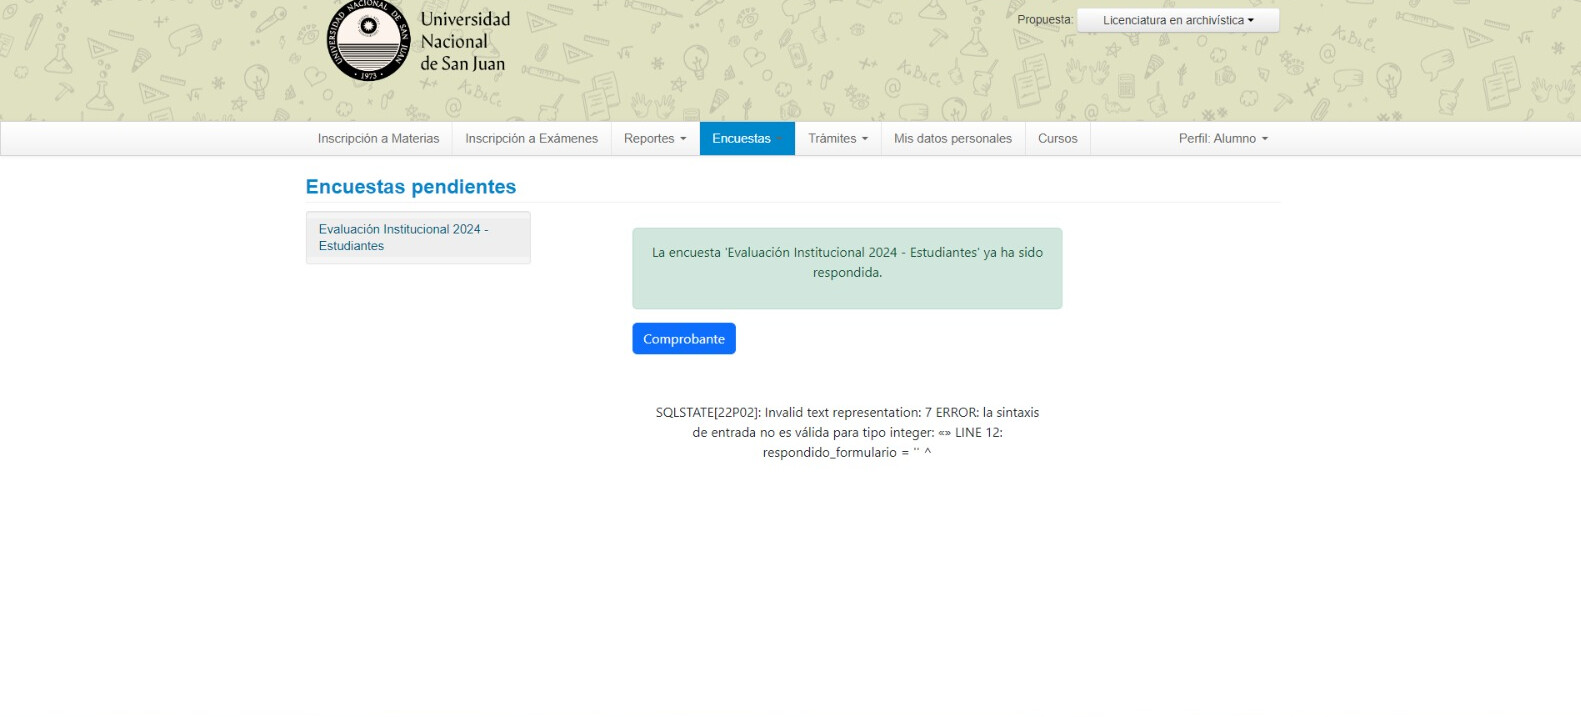The width and height of the screenshot is (1581, 717).
Task: Open the Propuesta career dropdown
Action: pos(1177,20)
